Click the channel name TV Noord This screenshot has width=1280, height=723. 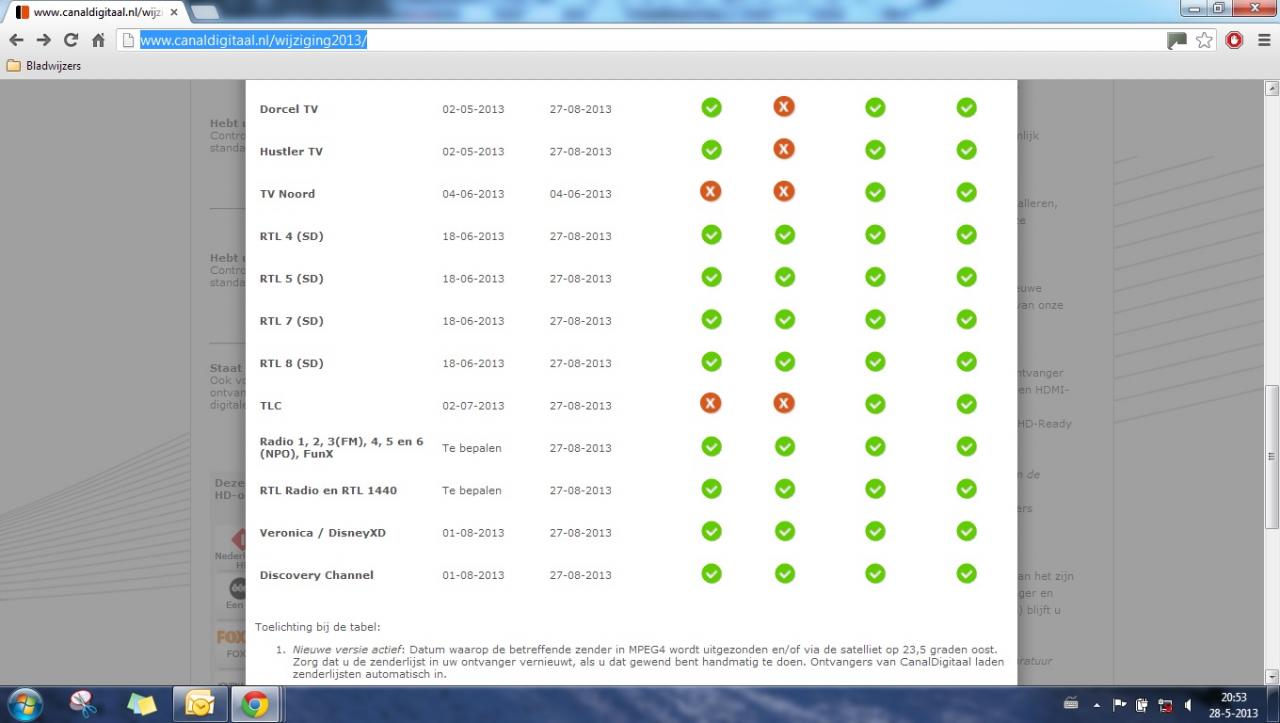[287, 194]
